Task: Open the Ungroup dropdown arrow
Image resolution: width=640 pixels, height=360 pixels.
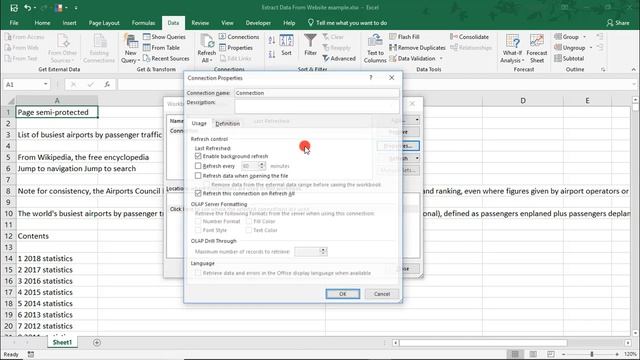Action: point(591,48)
